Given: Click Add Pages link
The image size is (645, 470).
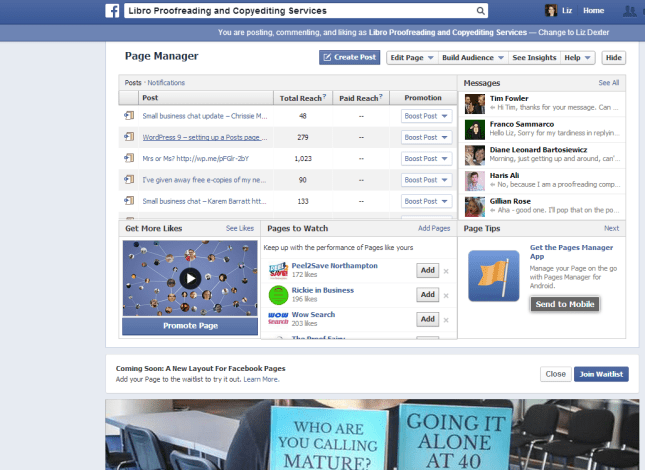Looking at the screenshot, I should (x=434, y=228).
